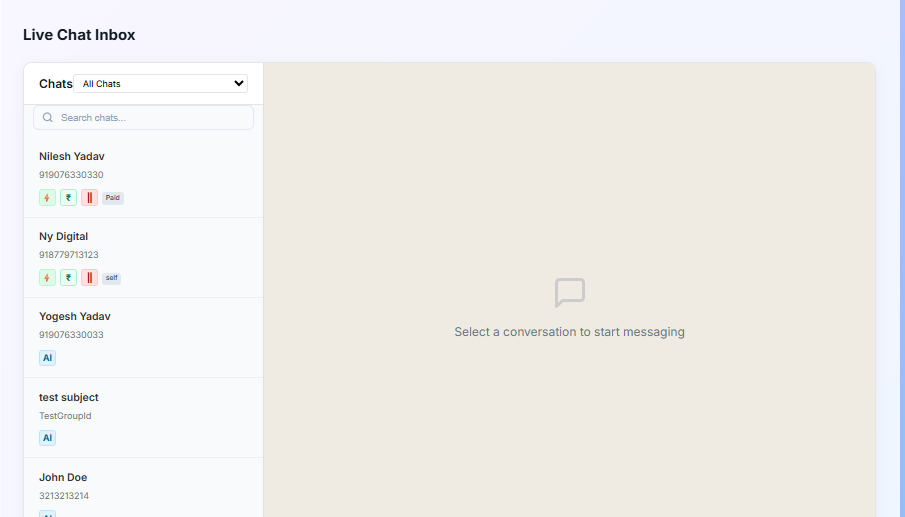Click the Live Chat Inbox heading
The image size is (905, 517).
(79, 35)
